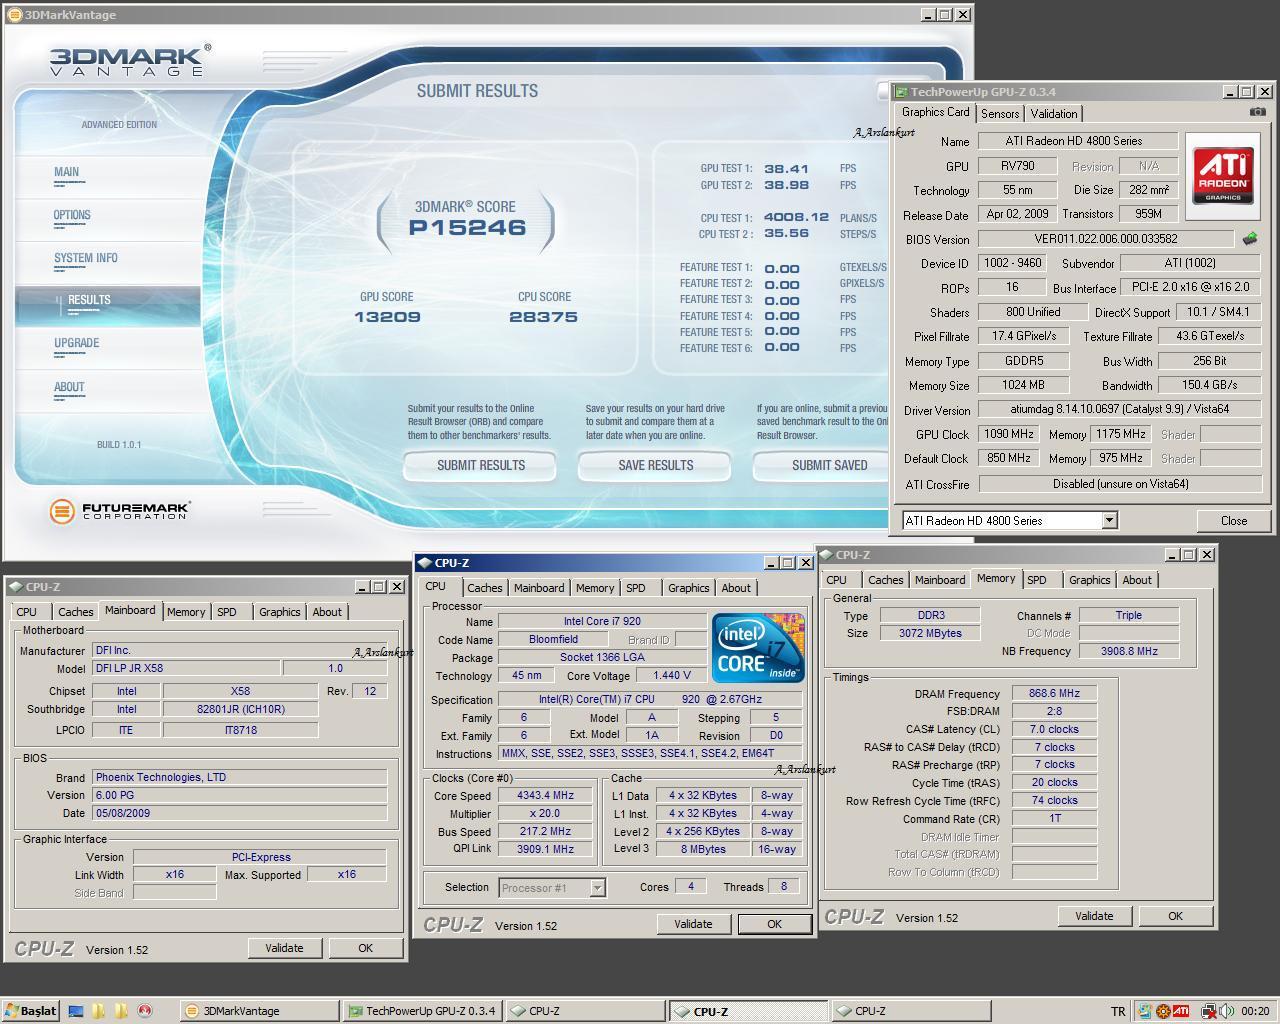Click the Intel Core i7 920 name field

point(601,621)
